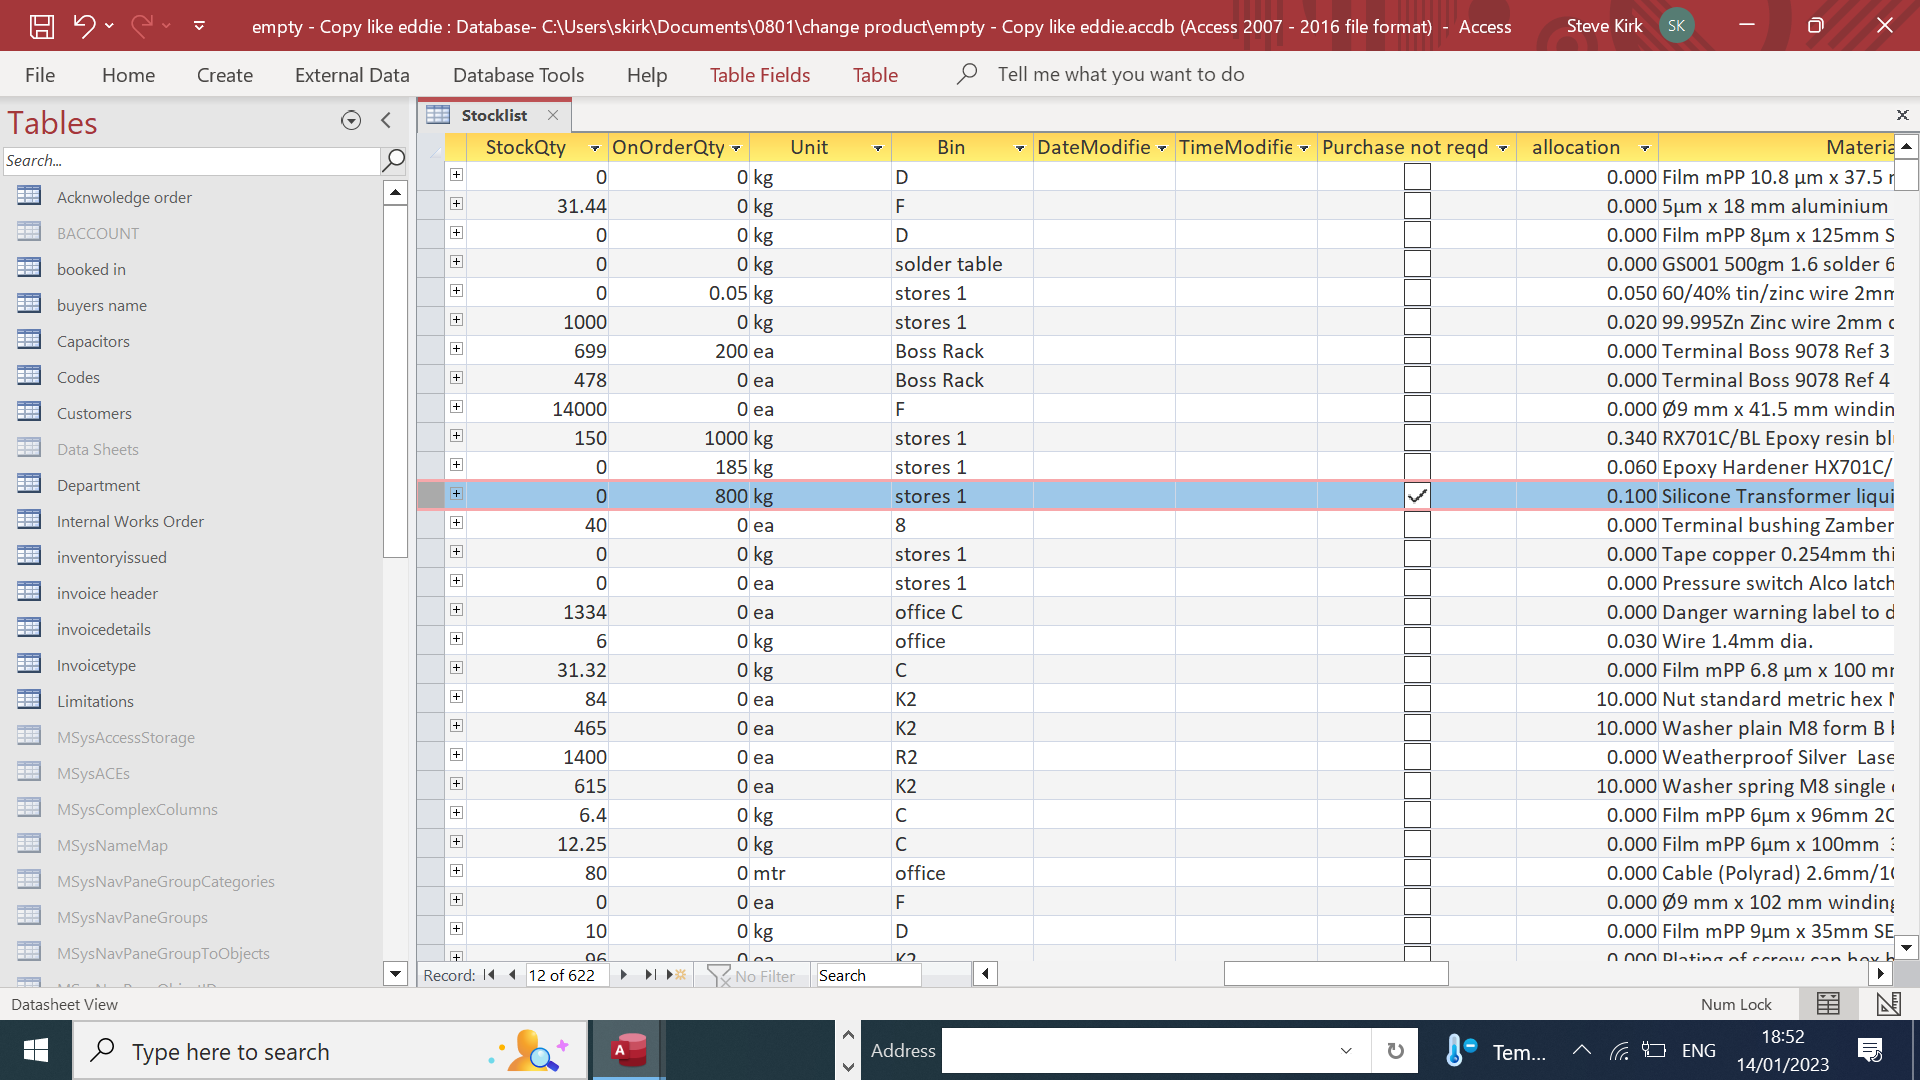Image resolution: width=1920 pixels, height=1080 pixels.
Task: Click the navigation pane collapse chevron
Action: pyautogui.click(x=387, y=120)
